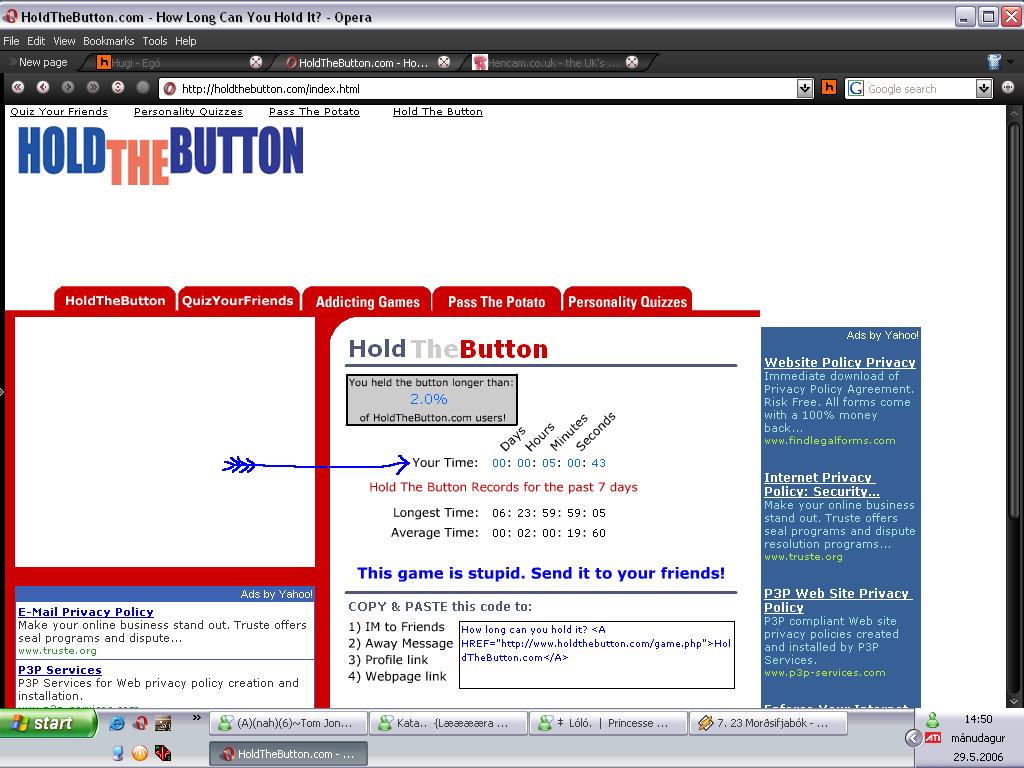The image size is (1024, 768).
Task: Select the Addicting Games site tab
Action: pyautogui.click(x=367, y=301)
